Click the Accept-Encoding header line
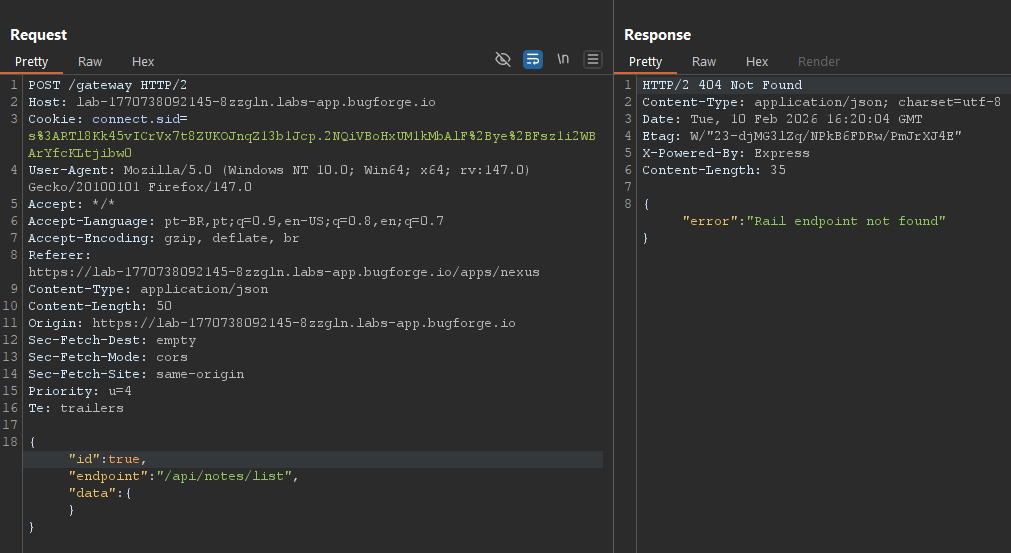This screenshot has height=553, width=1011. (x=164, y=238)
